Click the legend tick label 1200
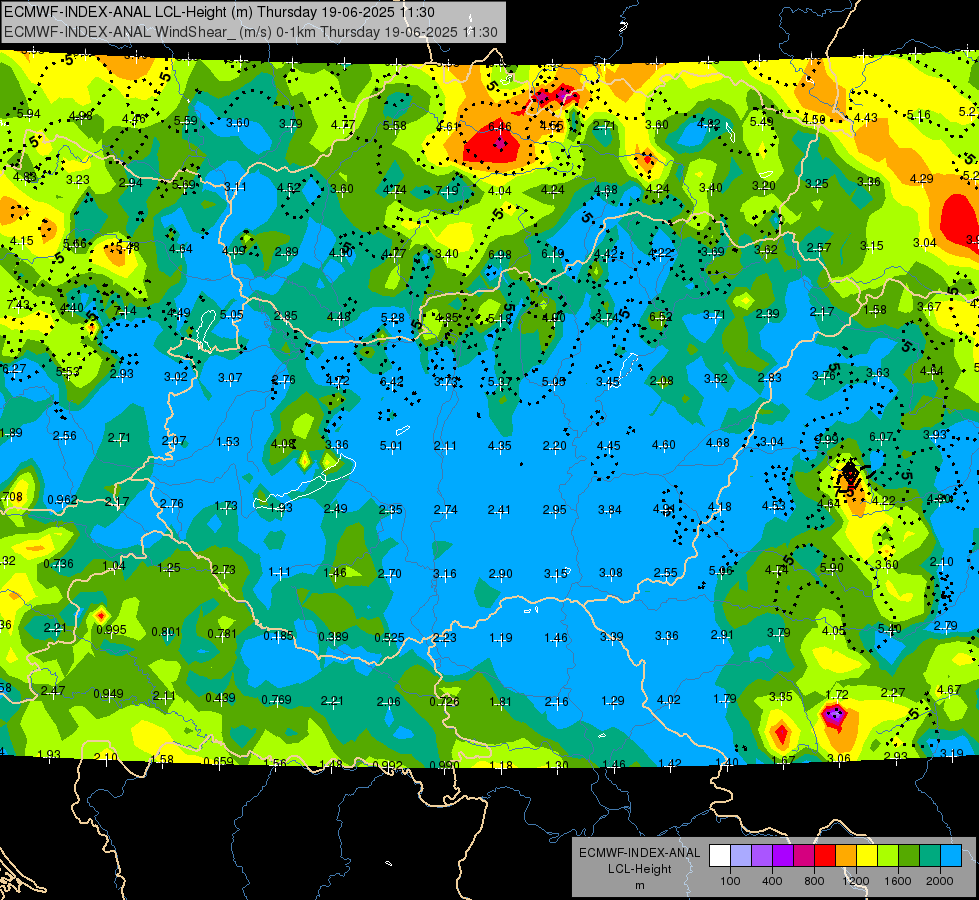This screenshot has height=900, width=979. pos(856,881)
